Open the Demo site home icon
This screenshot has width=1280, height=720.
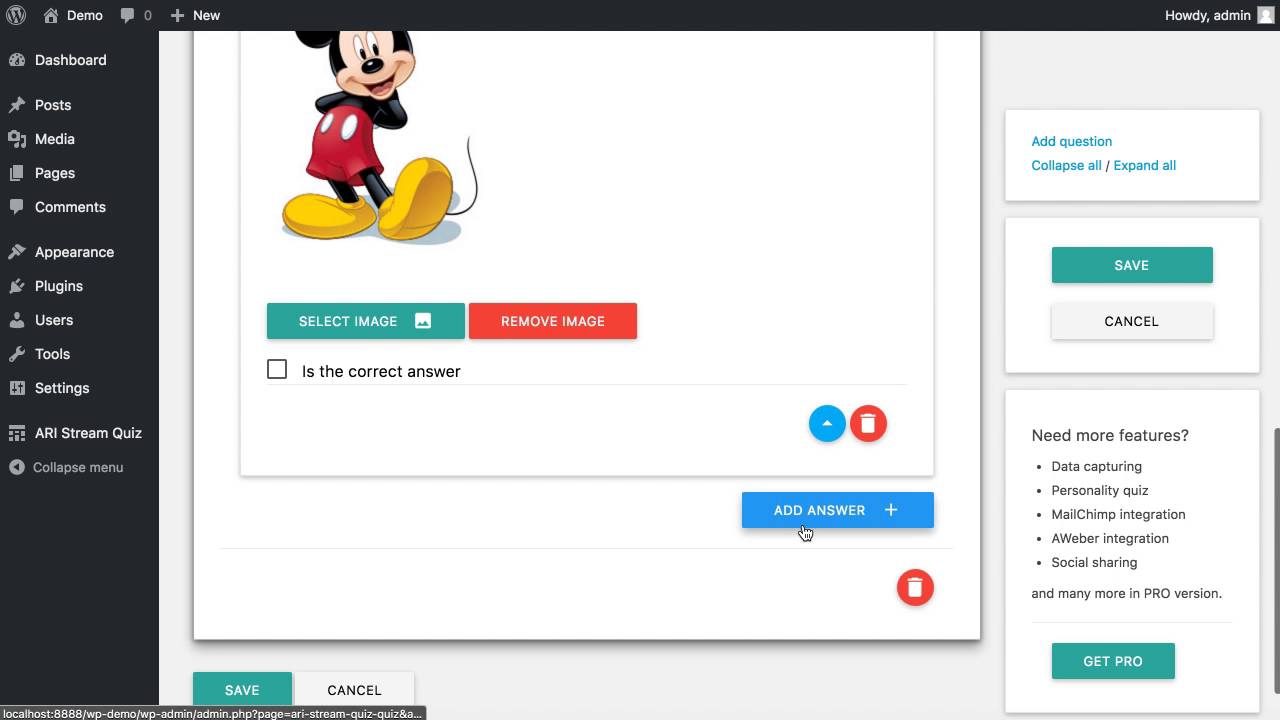point(51,15)
